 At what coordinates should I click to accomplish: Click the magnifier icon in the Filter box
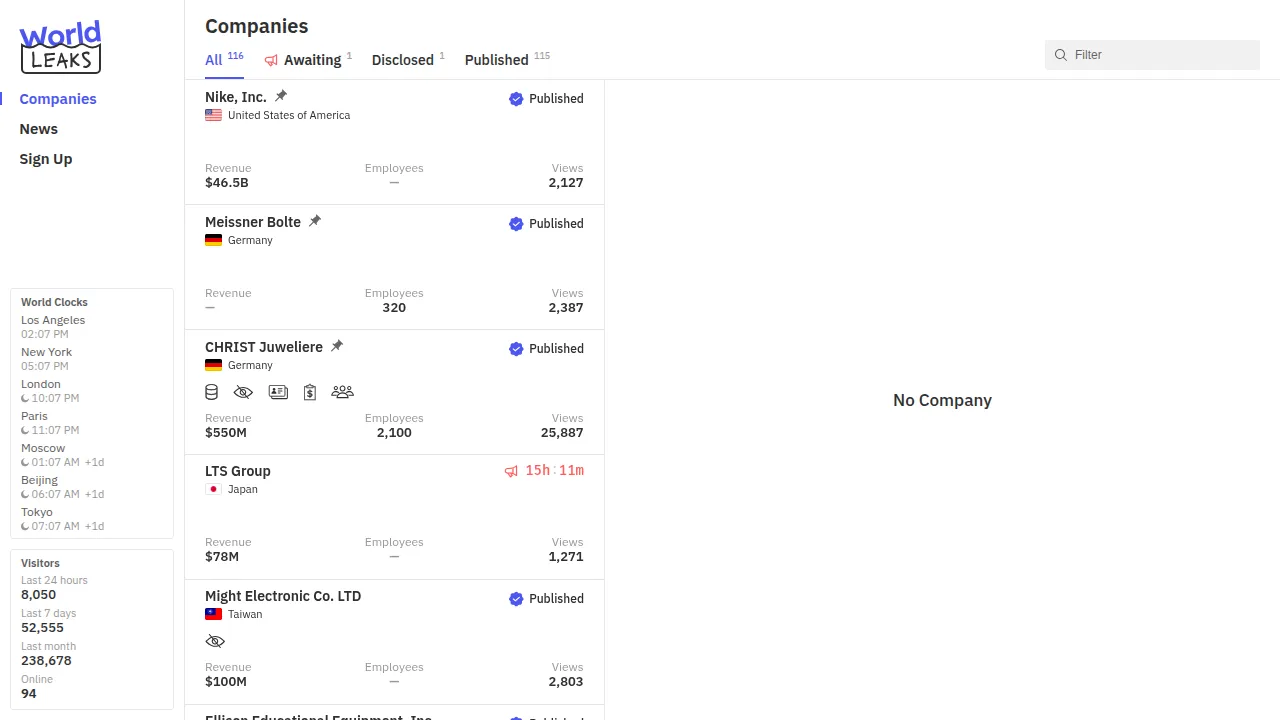[1061, 55]
